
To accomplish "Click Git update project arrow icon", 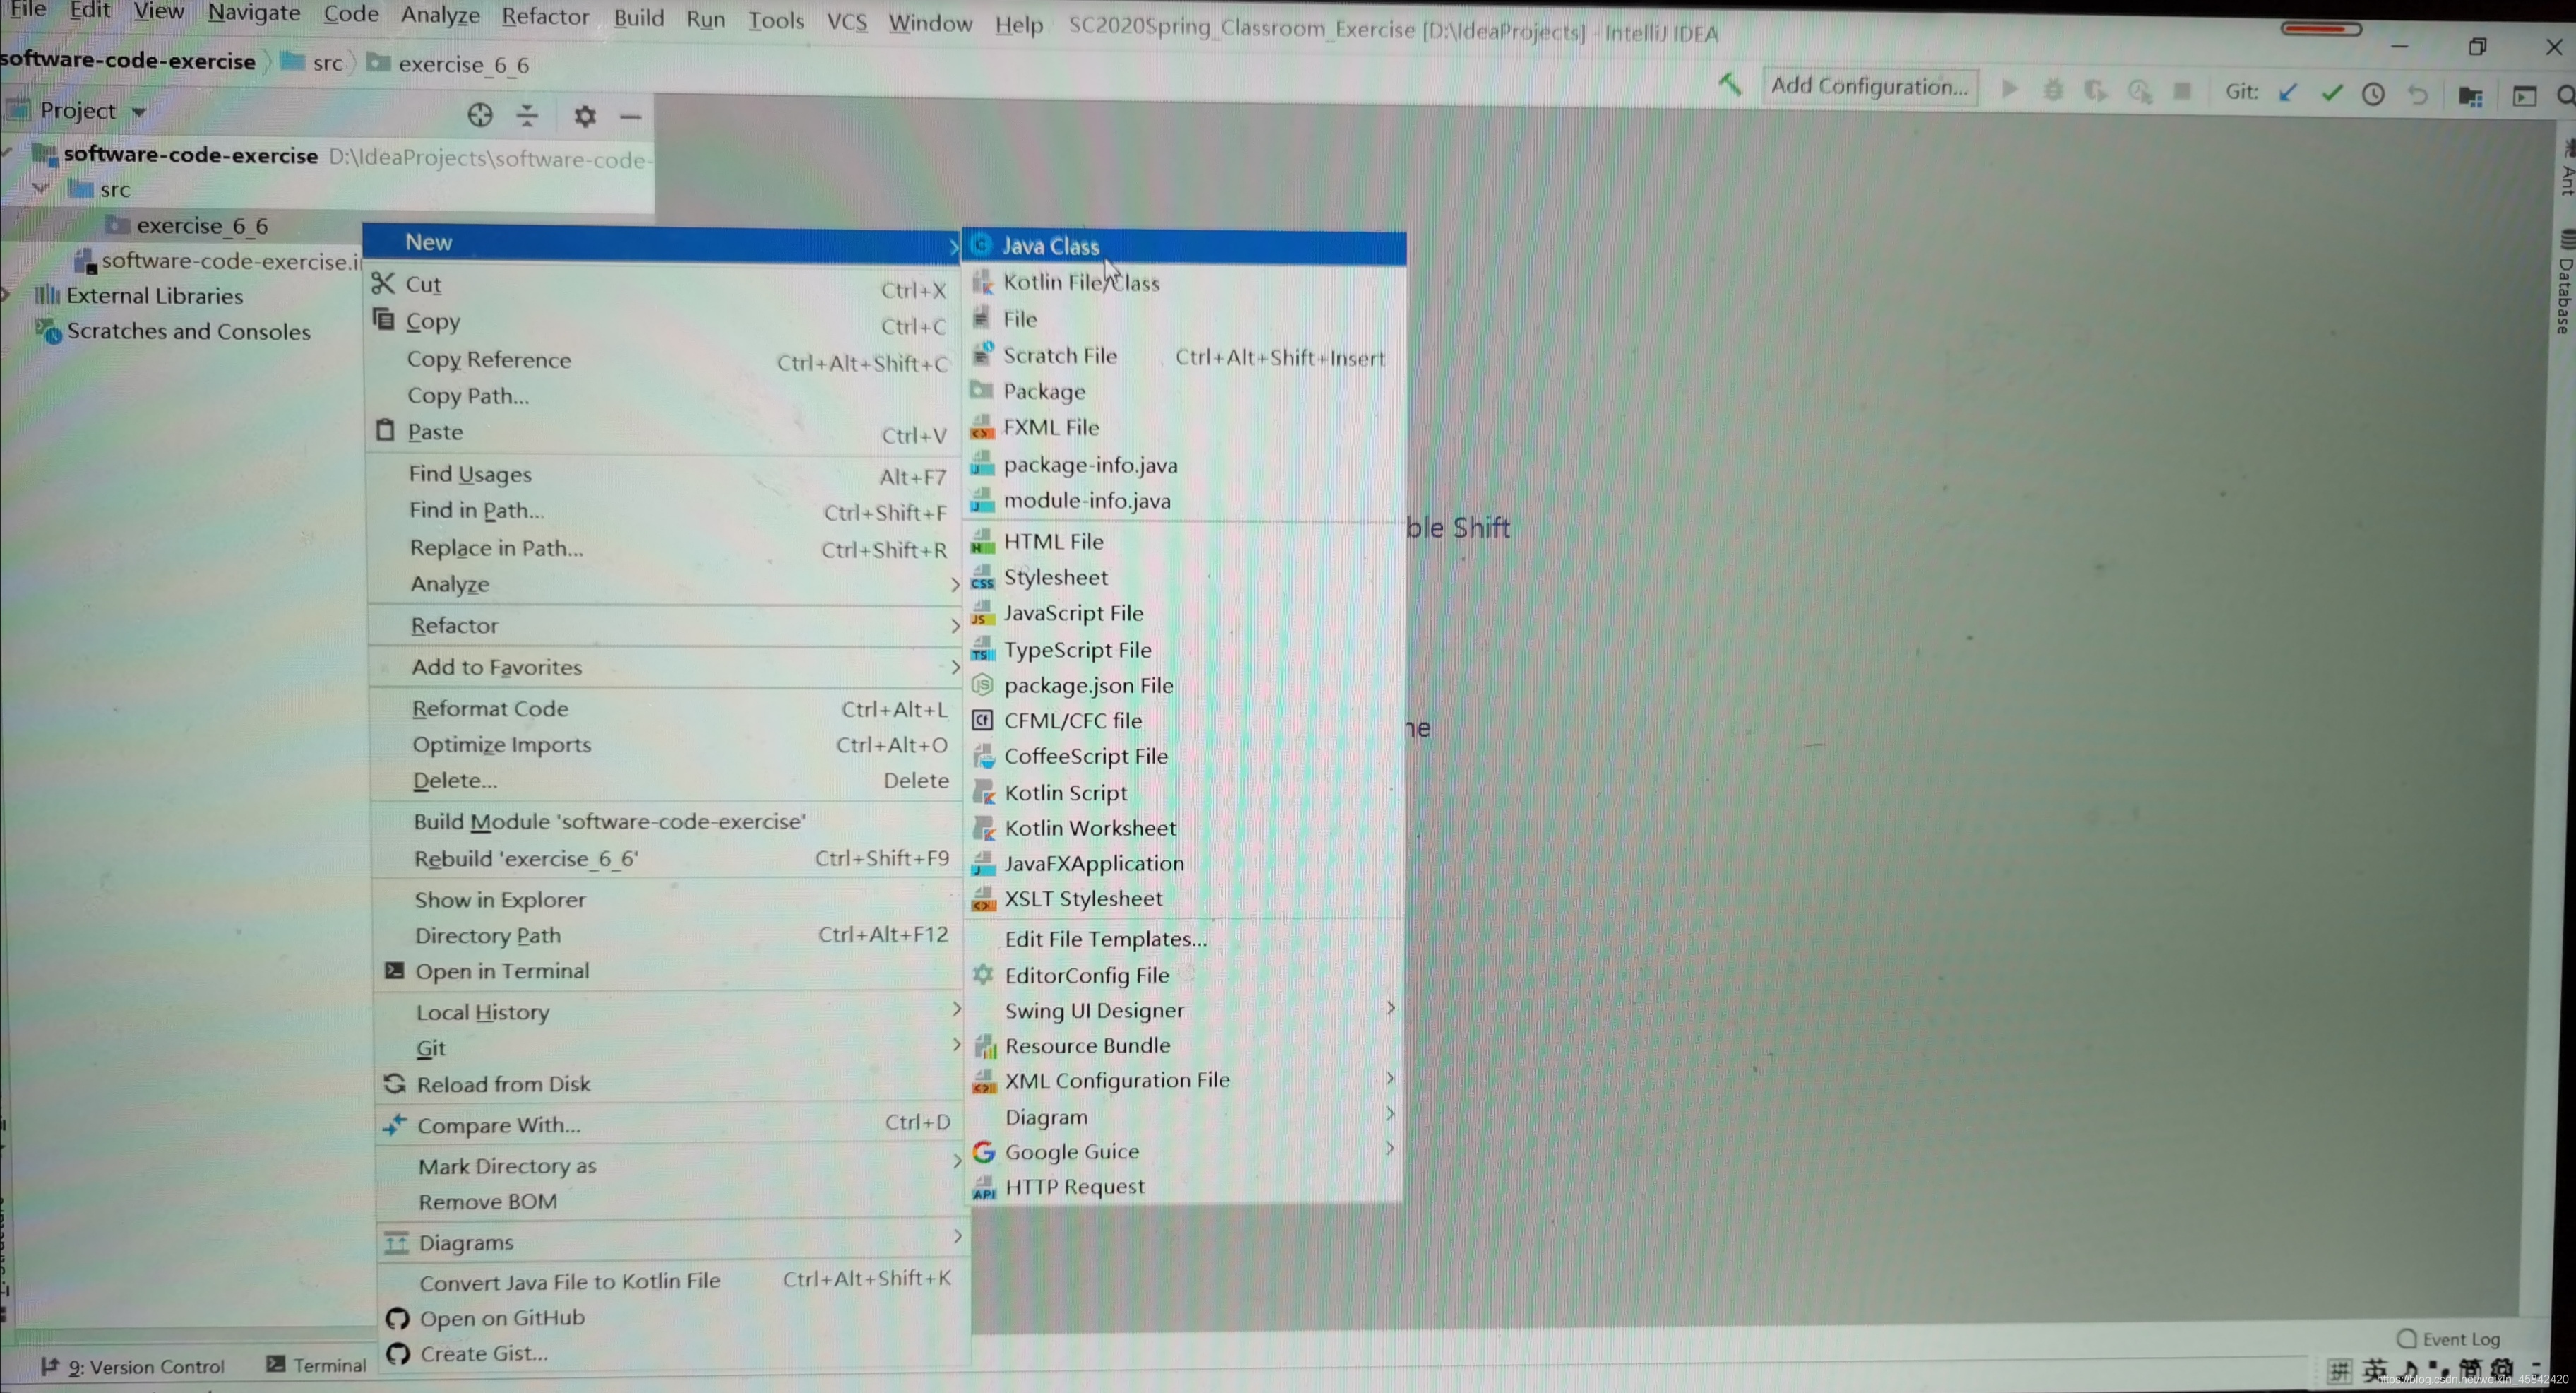I will (2288, 93).
